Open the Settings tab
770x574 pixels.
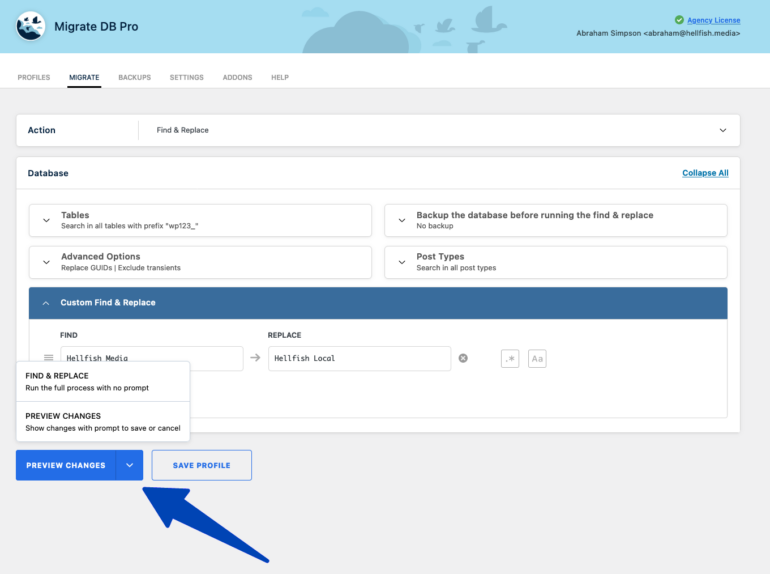[x=186, y=77]
